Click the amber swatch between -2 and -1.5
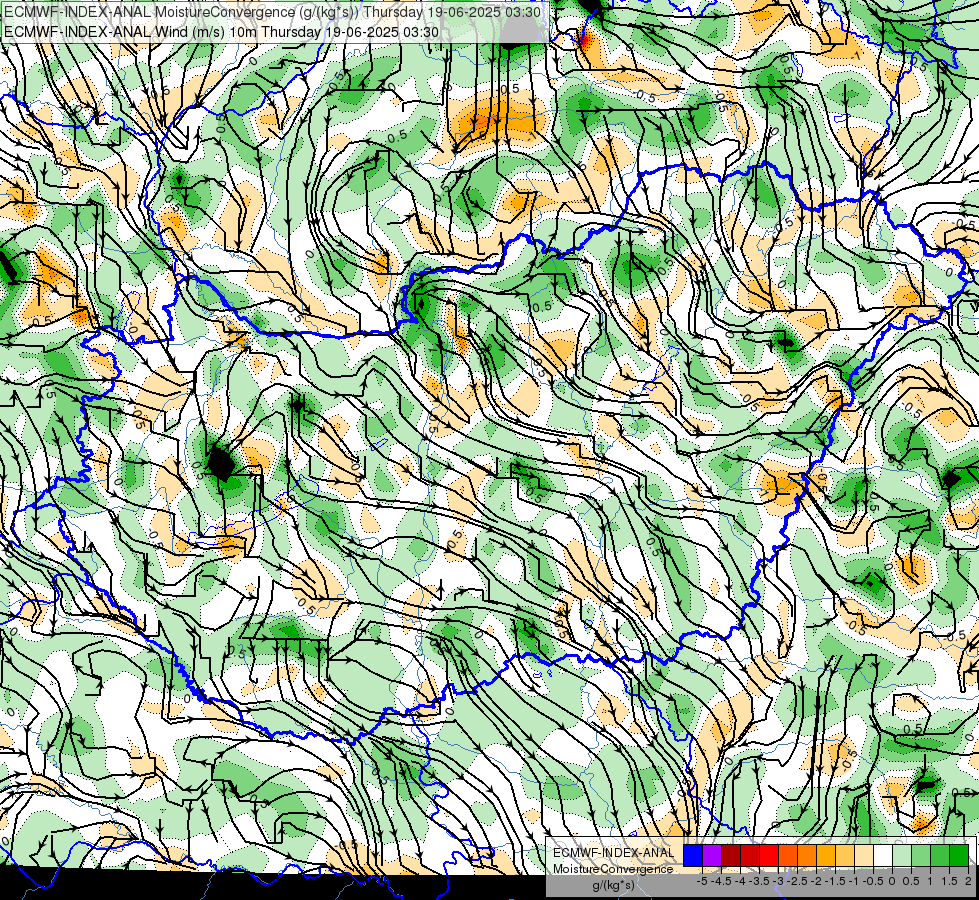Viewport: 979px width, 900px height. pyautogui.click(x=825, y=856)
